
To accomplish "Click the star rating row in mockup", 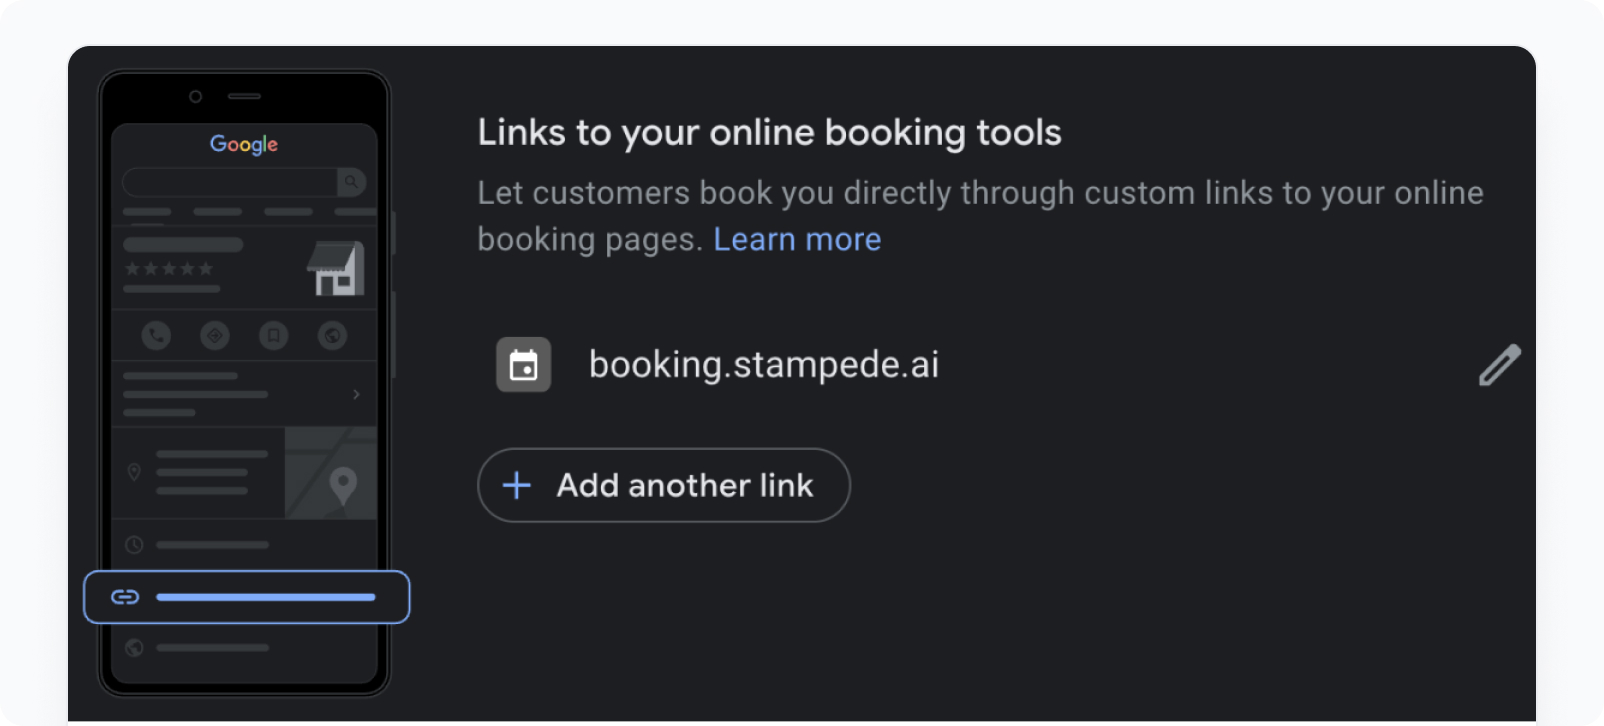I will [169, 269].
